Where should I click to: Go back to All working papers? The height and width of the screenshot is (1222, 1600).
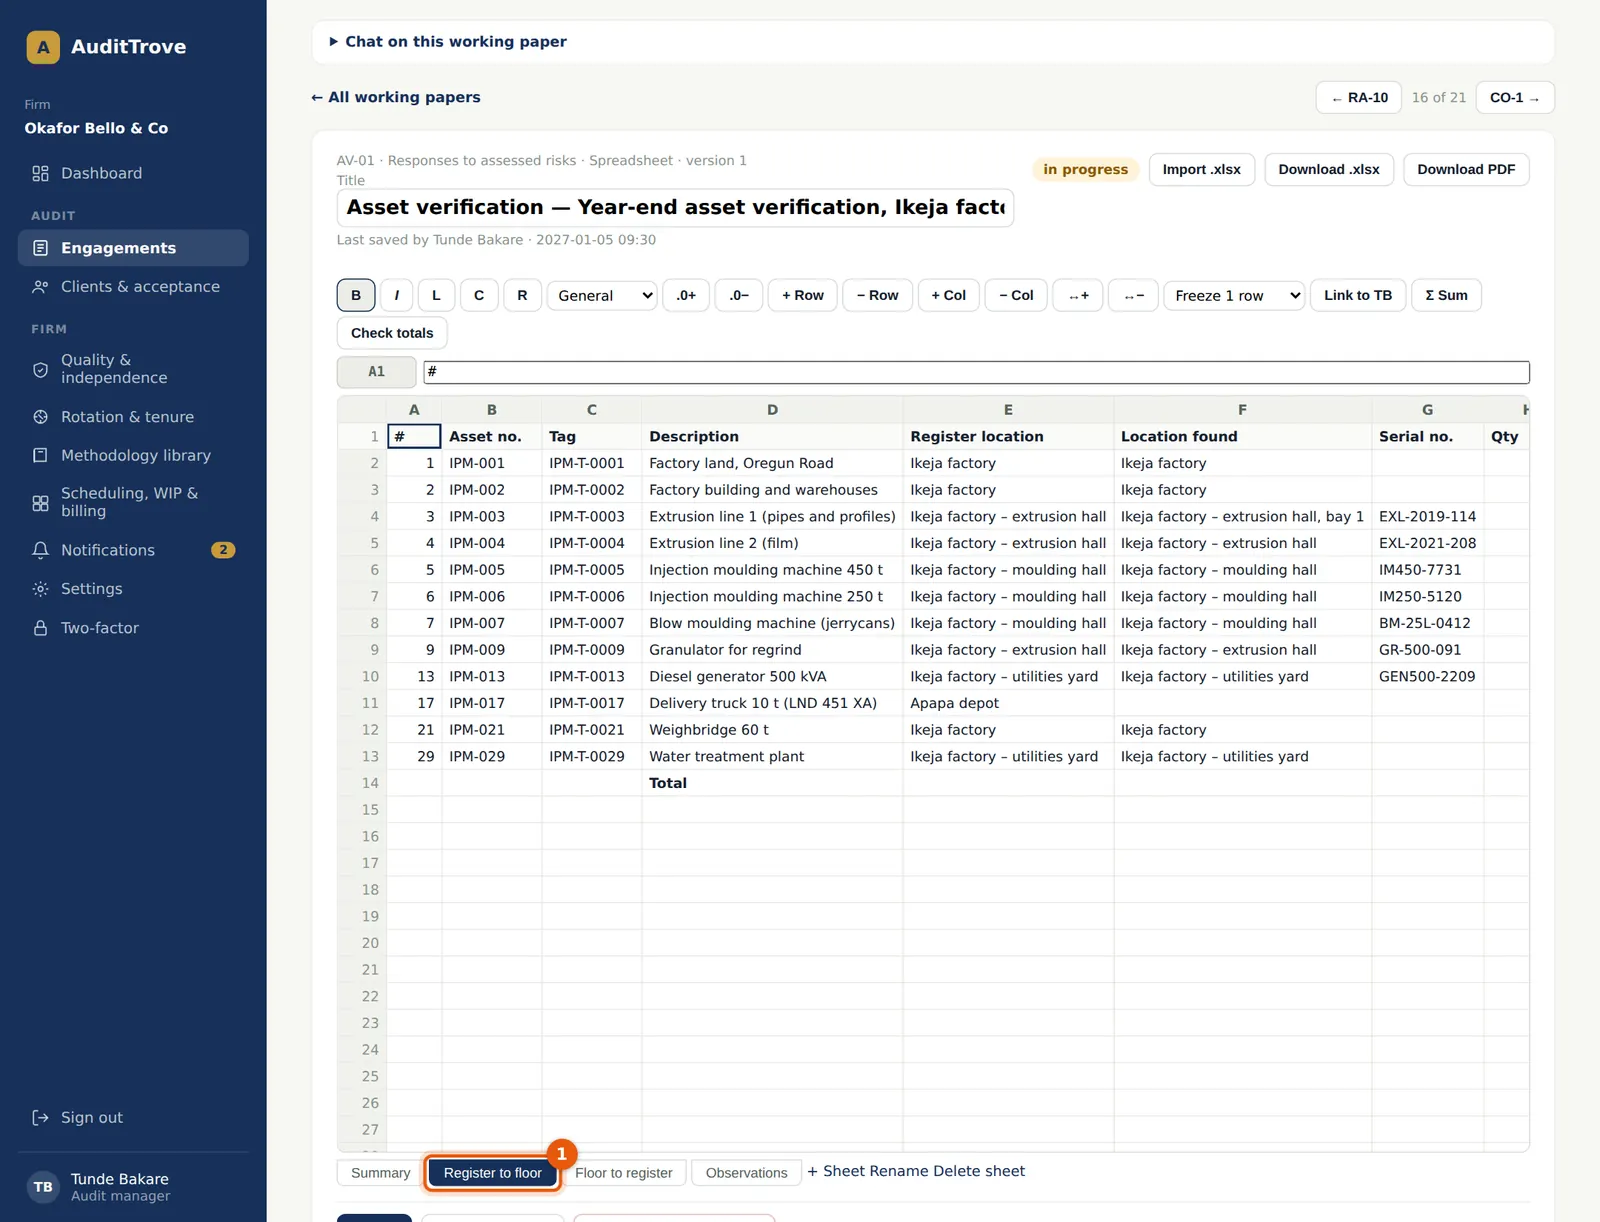pyautogui.click(x=396, y=97)
